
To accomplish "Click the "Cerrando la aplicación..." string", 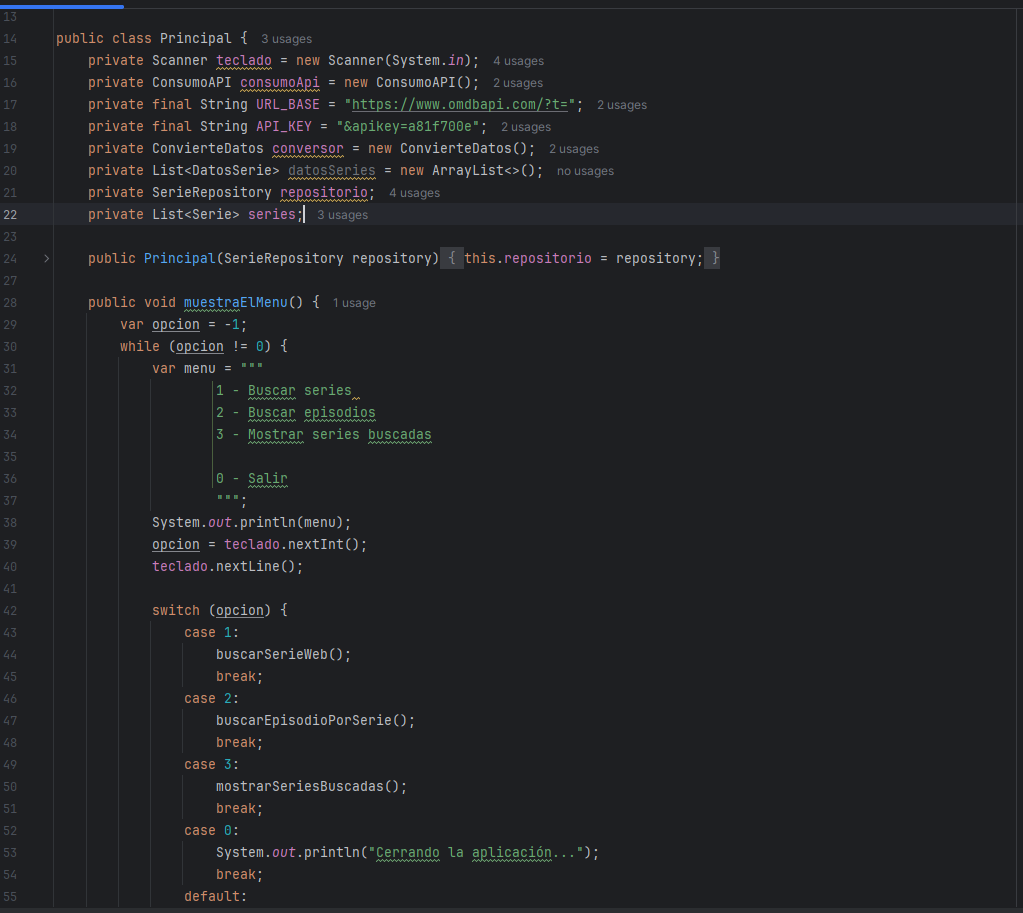I will click(x=476, y=852).
